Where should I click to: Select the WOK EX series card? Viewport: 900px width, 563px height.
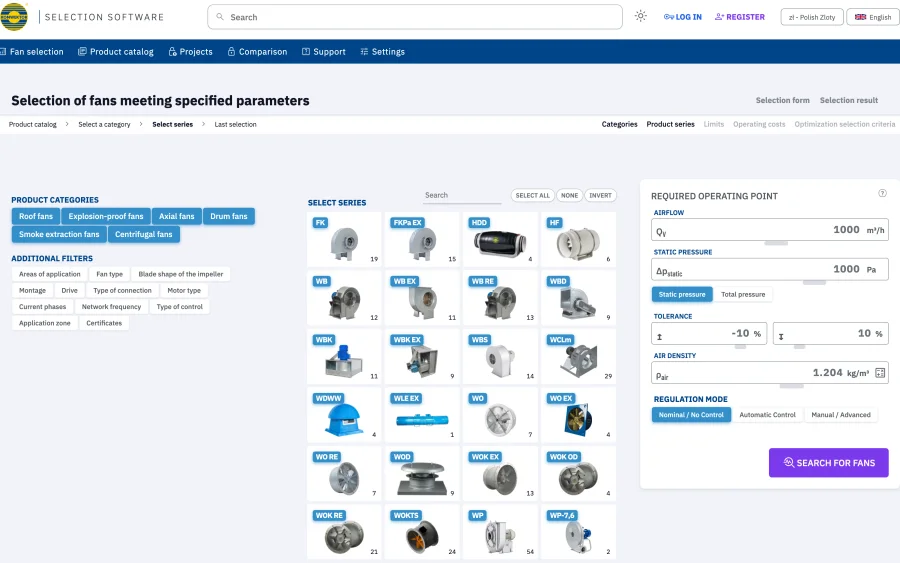point(500,473)
